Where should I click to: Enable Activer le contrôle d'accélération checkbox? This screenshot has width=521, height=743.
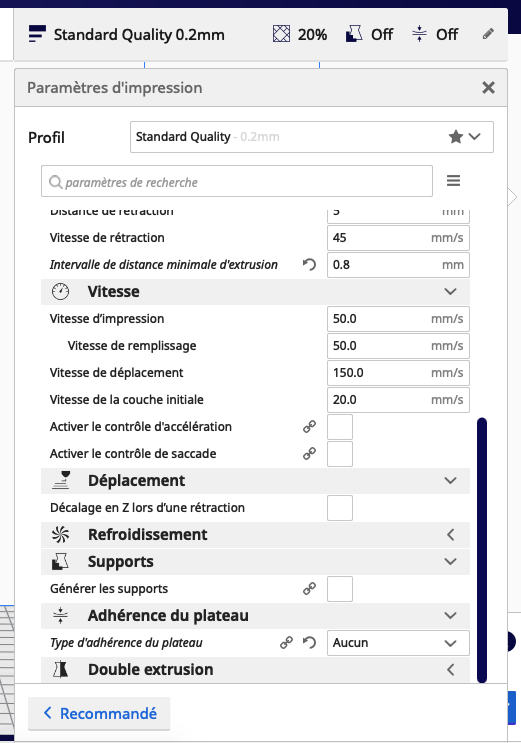[340, 427]
